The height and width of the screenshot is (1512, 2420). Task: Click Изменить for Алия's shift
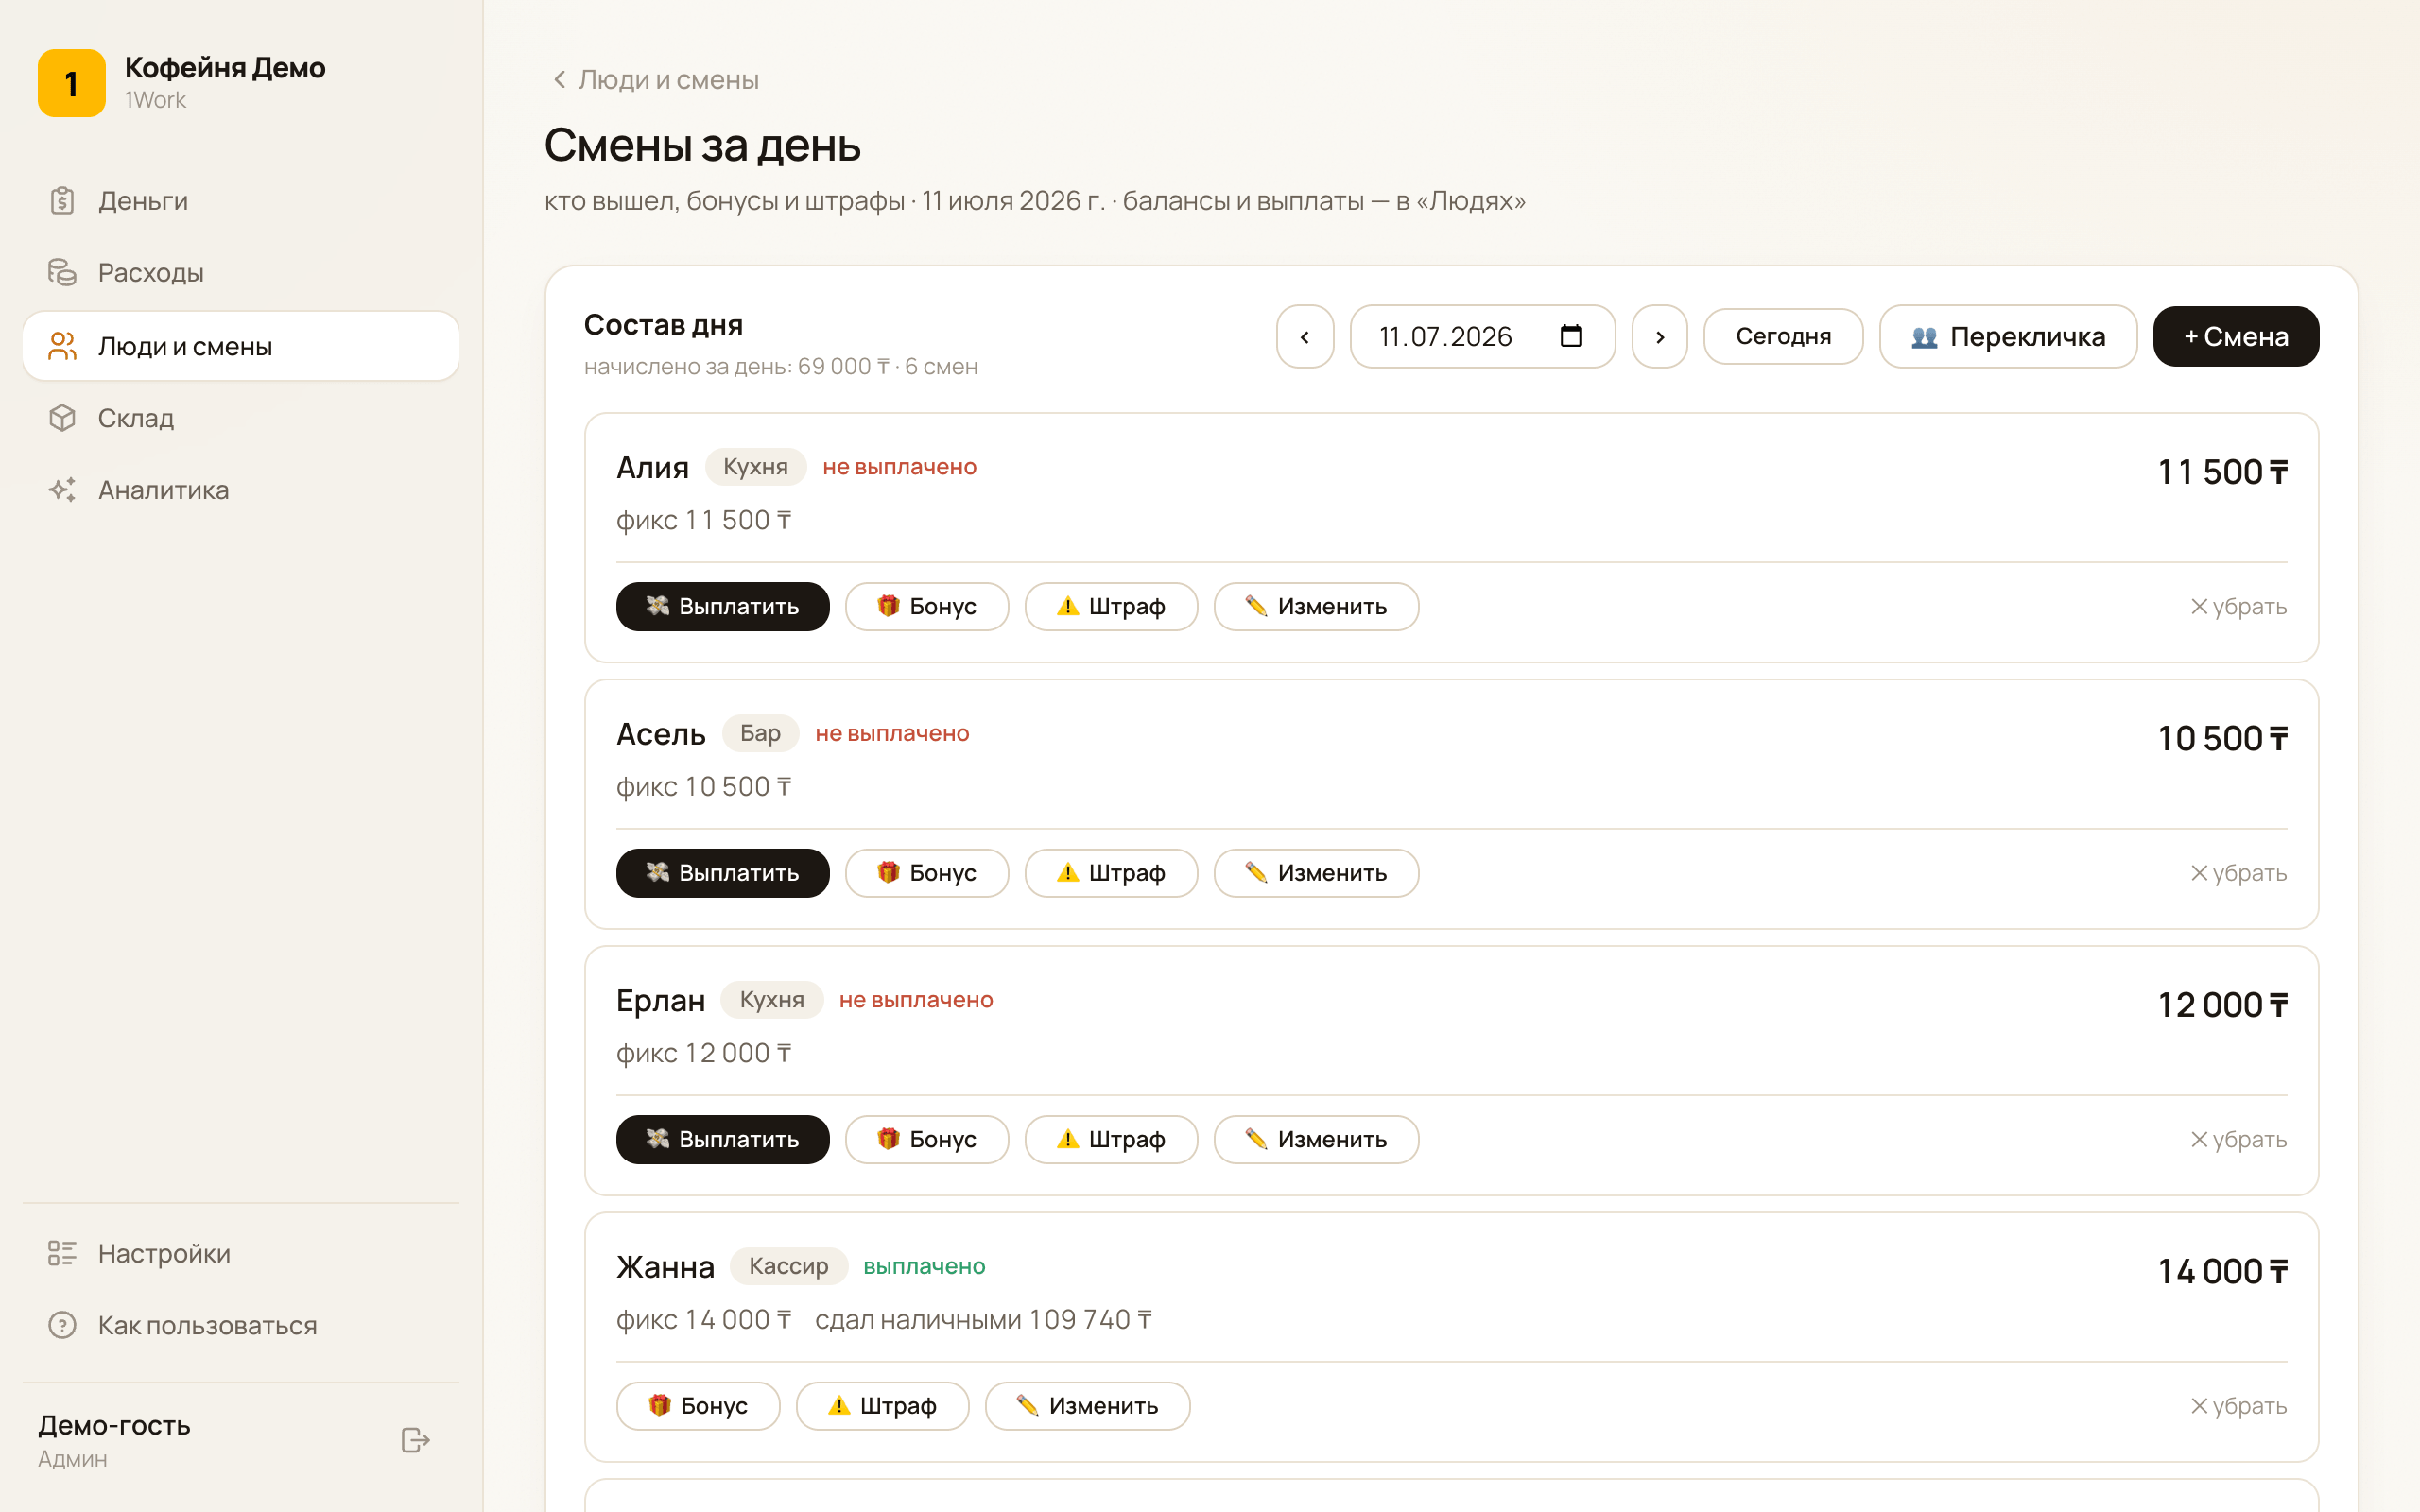[1316, 607]
